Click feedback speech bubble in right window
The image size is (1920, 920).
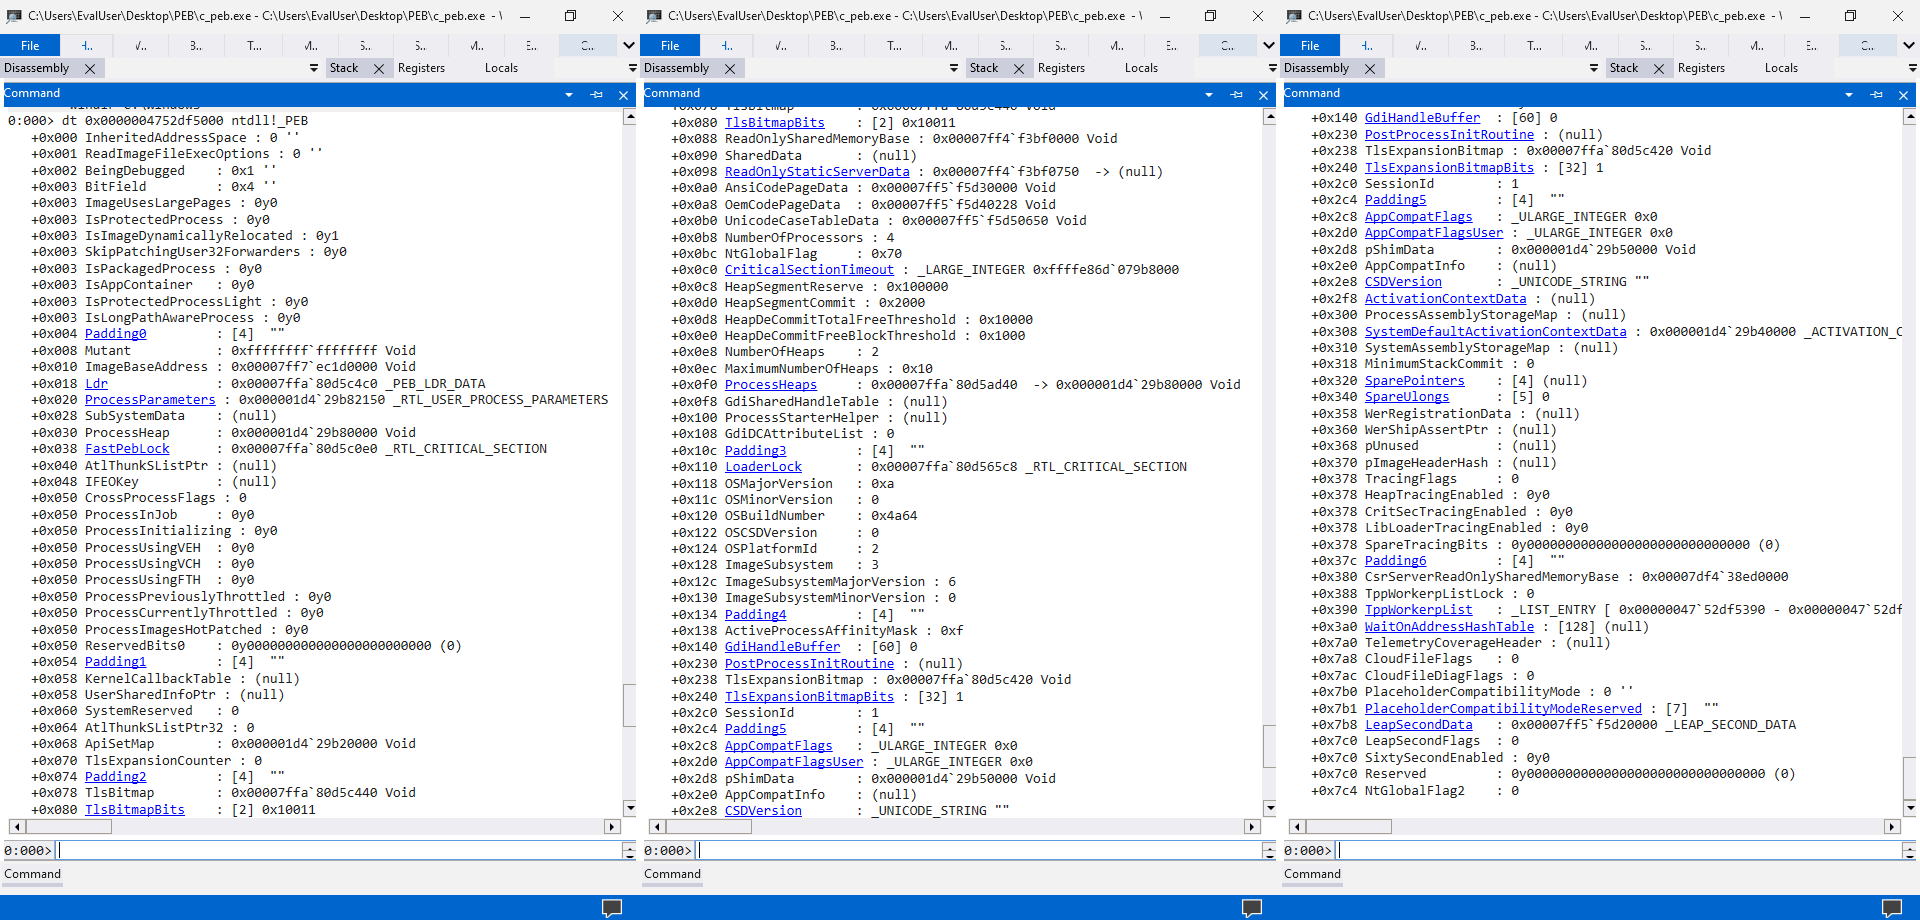(x=1891, y=907)
